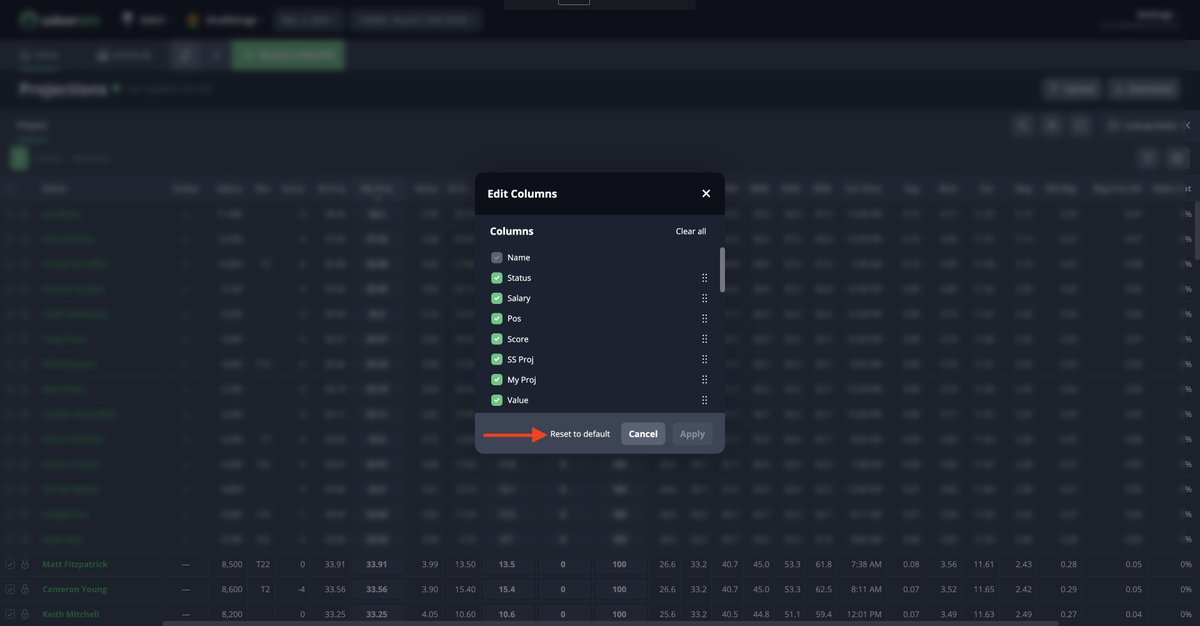Edit the 15.4 input for Cameron Young

coord(506,589)
